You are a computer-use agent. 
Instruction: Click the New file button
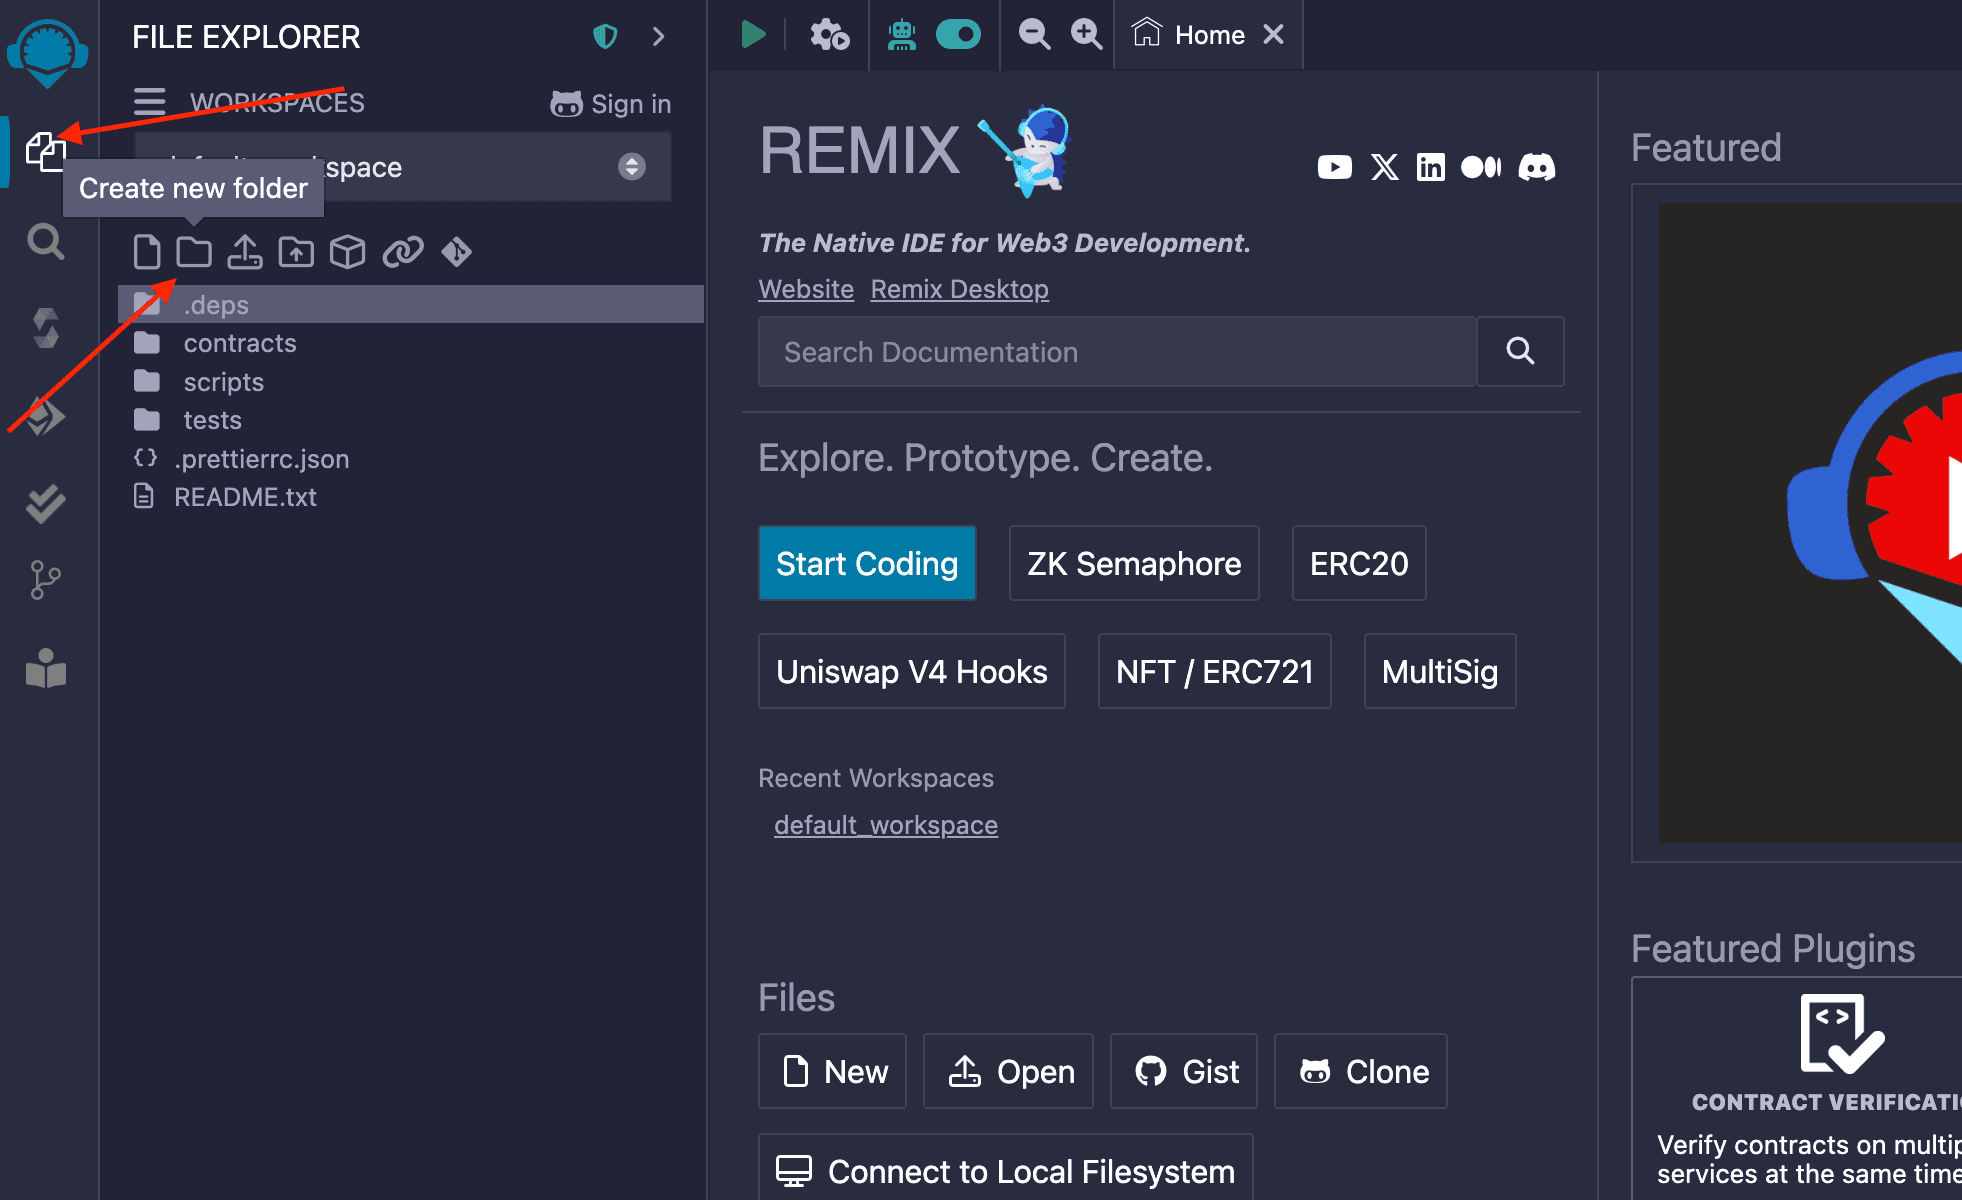coord(832,1071)
